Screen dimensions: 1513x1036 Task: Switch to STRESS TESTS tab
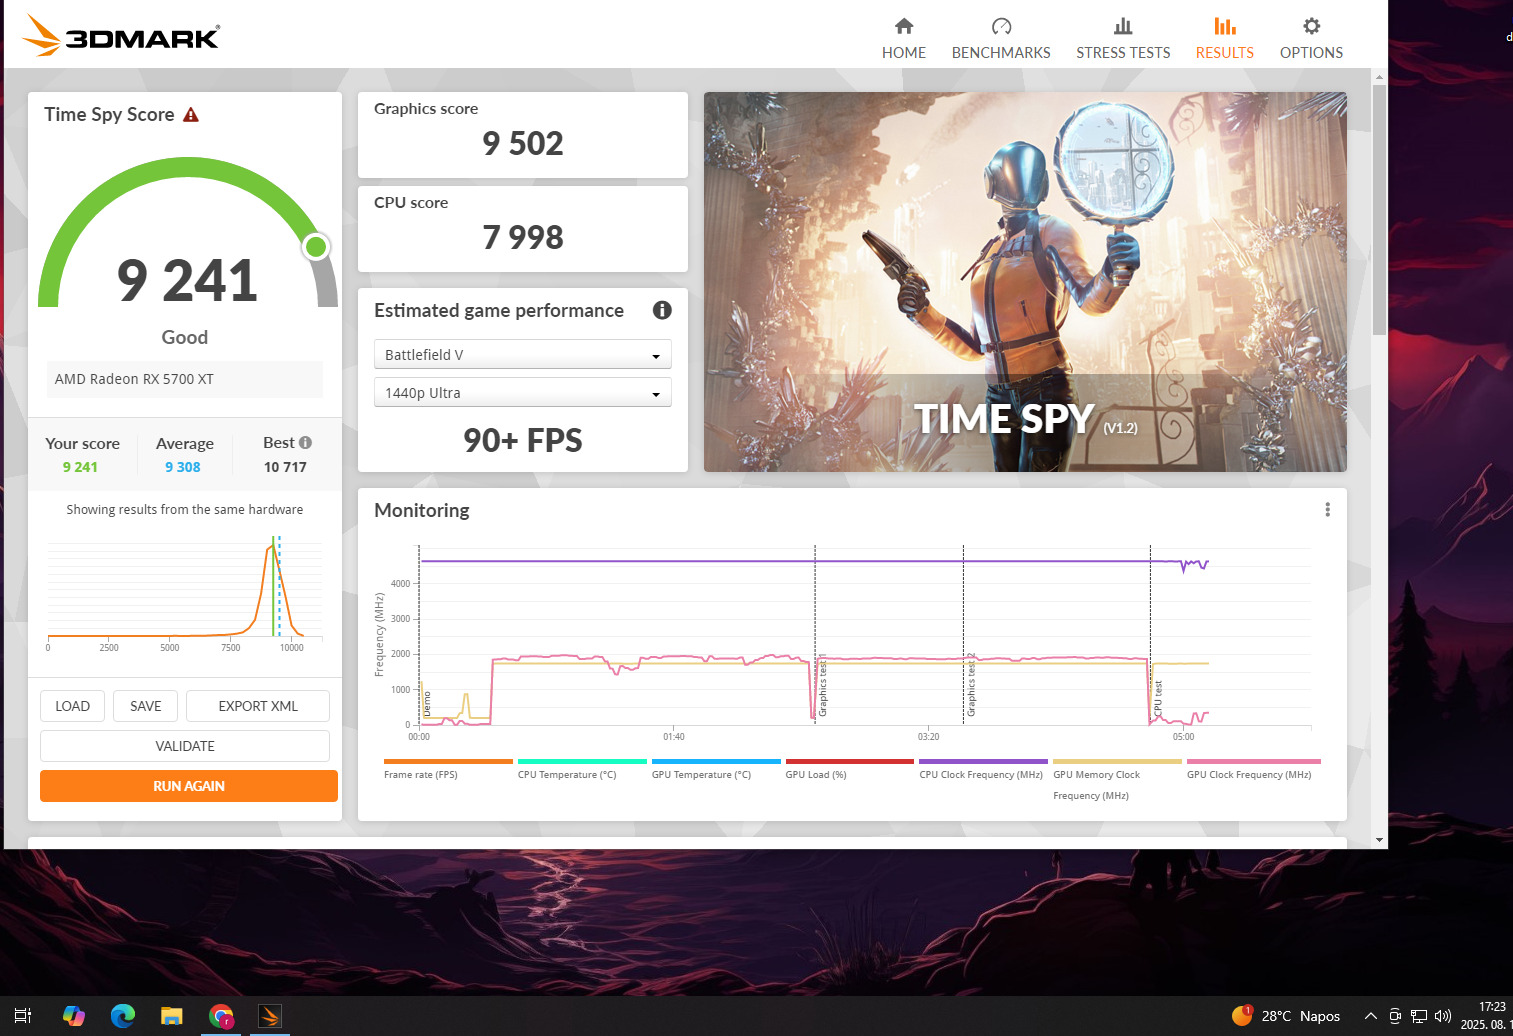(x=1123, y=38)
